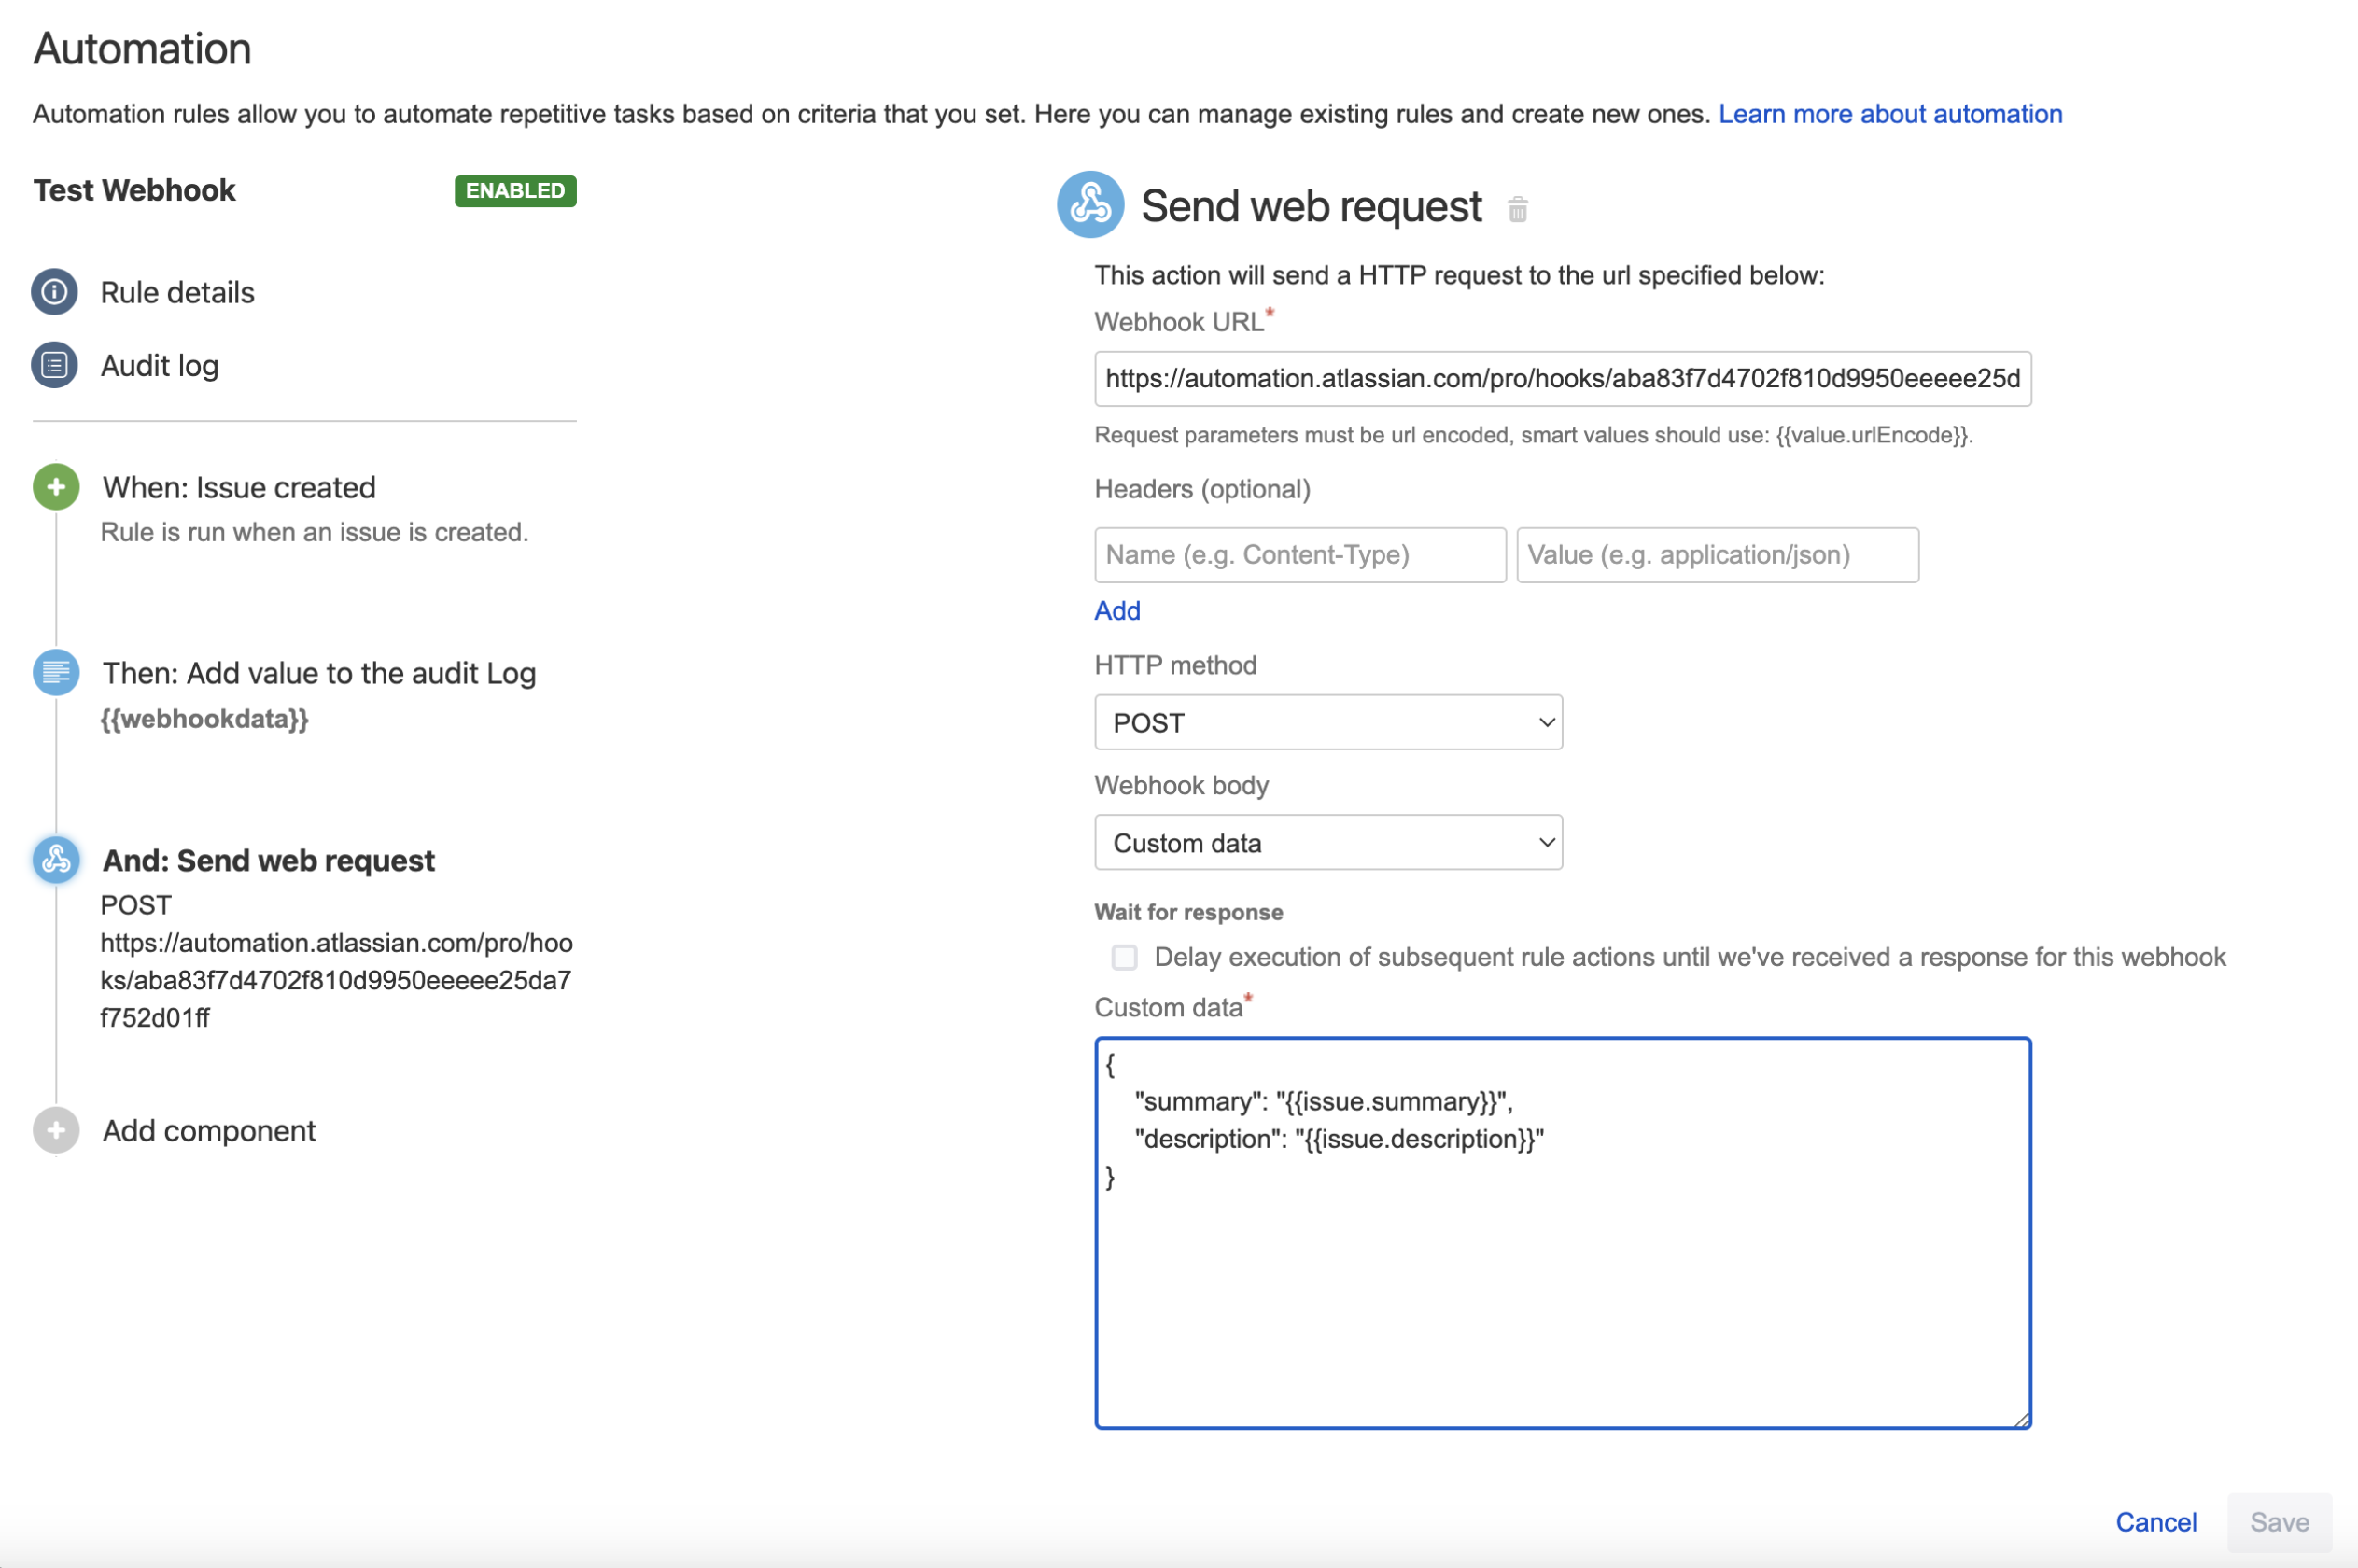Viewport: 2358px width, 1568px height.
Task: Open the Audit log section
Action: [160, 366]
